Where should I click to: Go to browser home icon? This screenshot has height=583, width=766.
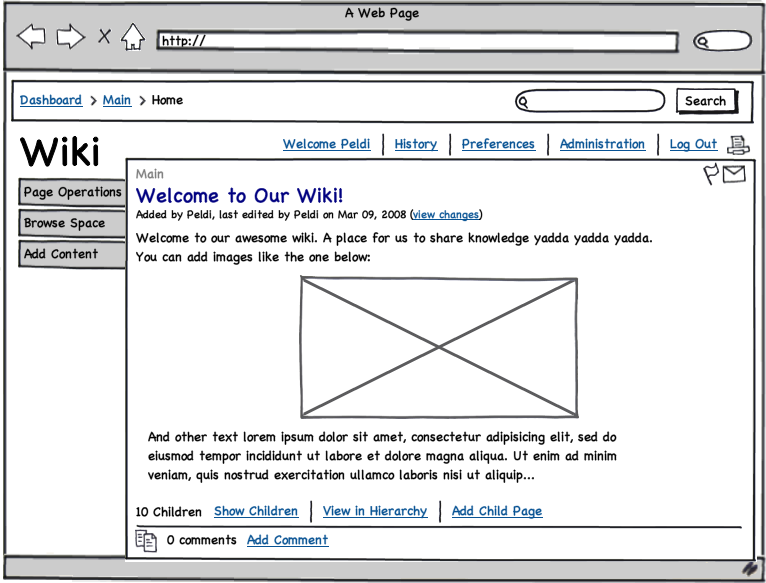point(133,37)
